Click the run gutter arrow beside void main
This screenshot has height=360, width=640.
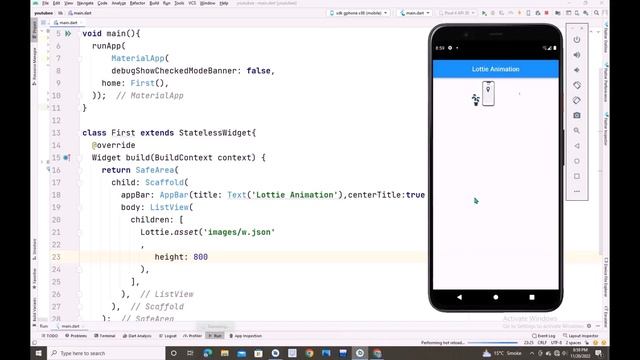68,33
